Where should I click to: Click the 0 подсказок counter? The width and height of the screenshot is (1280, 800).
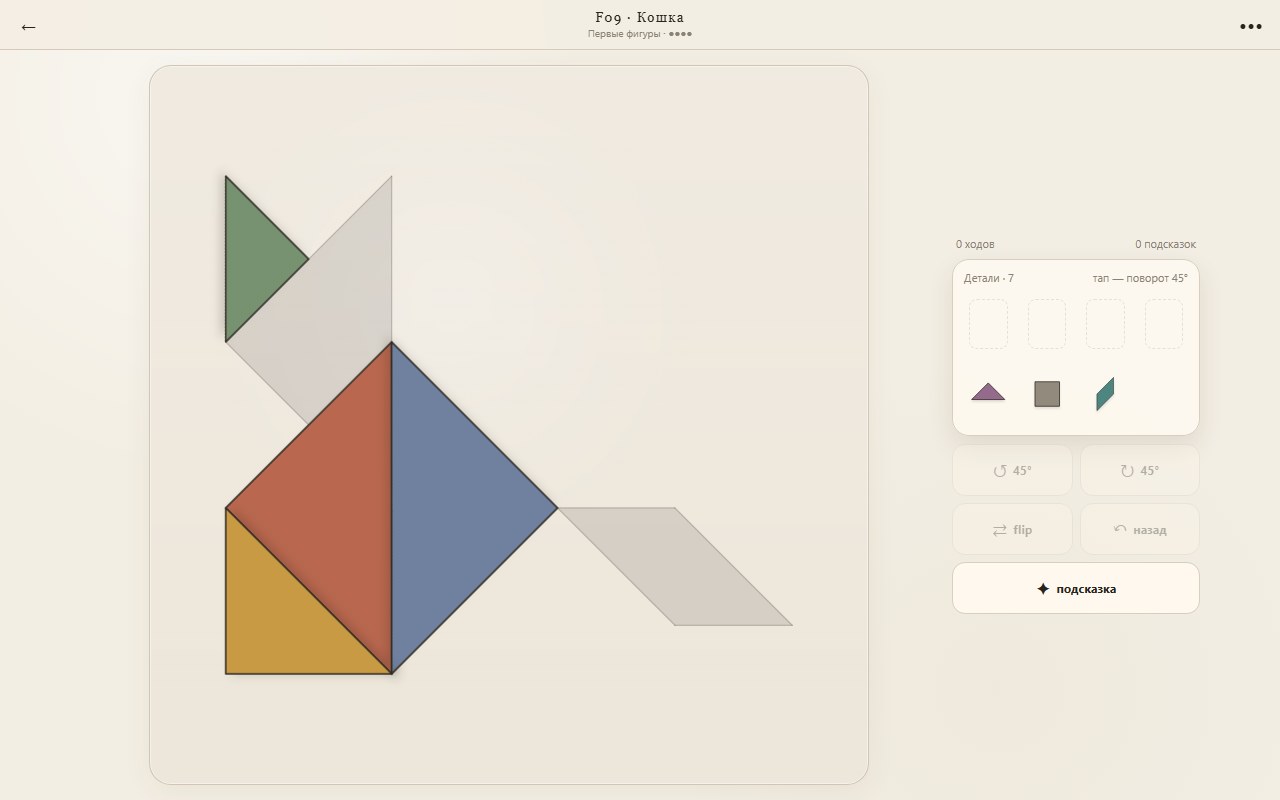(1165, 244)
